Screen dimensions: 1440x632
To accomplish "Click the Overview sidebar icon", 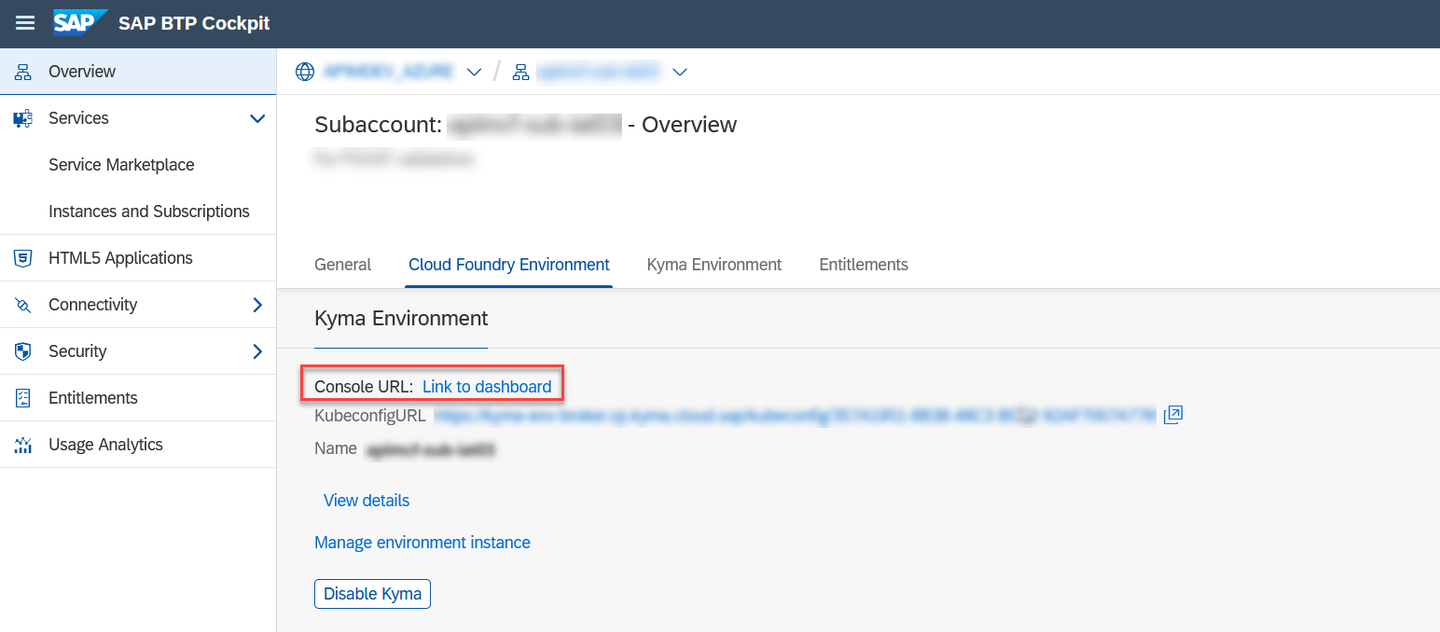I will 23,72.
